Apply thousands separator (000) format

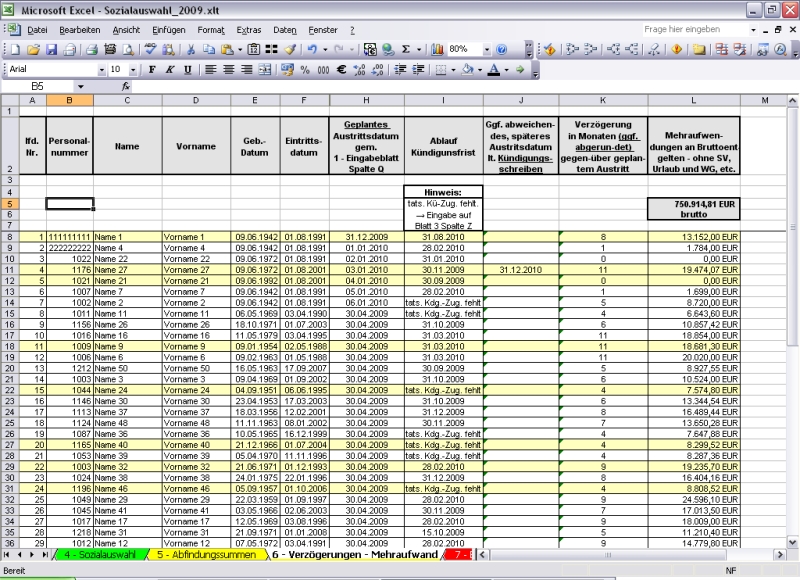pyautogui.click(x=323, y=70)
